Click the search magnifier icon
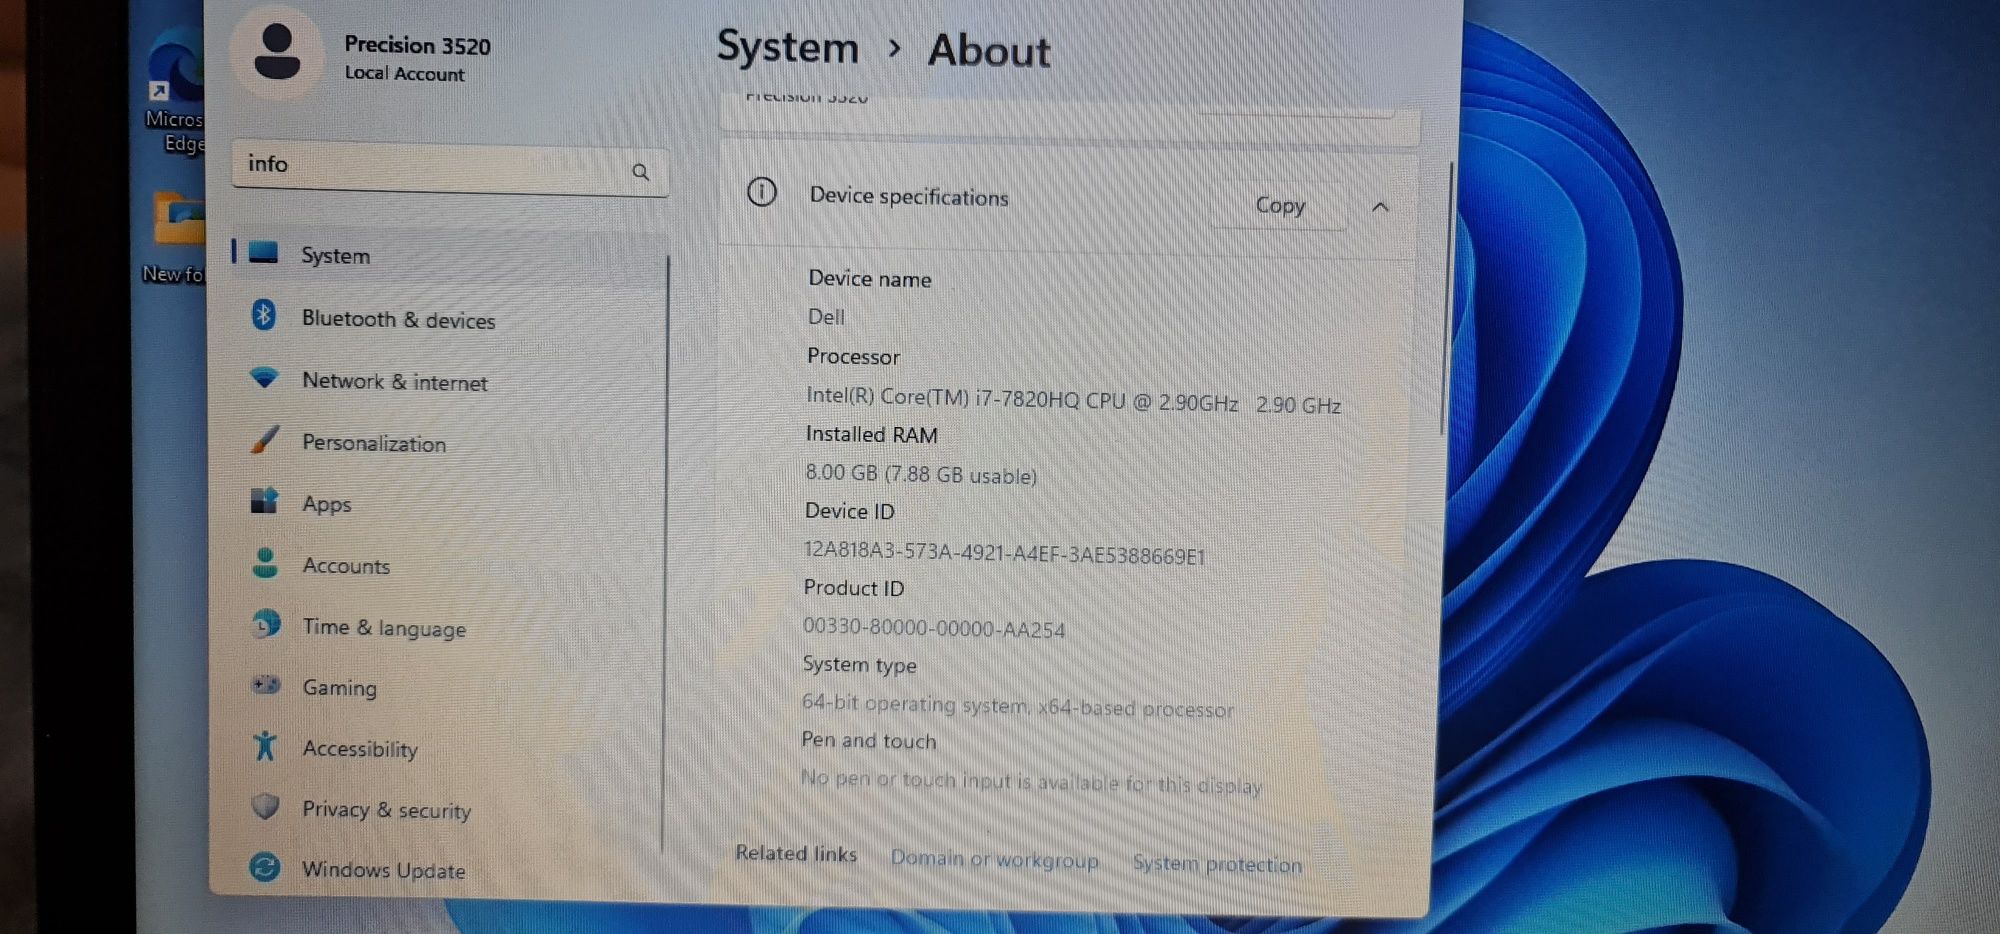 pyautogui.click(x=641, y=172)
